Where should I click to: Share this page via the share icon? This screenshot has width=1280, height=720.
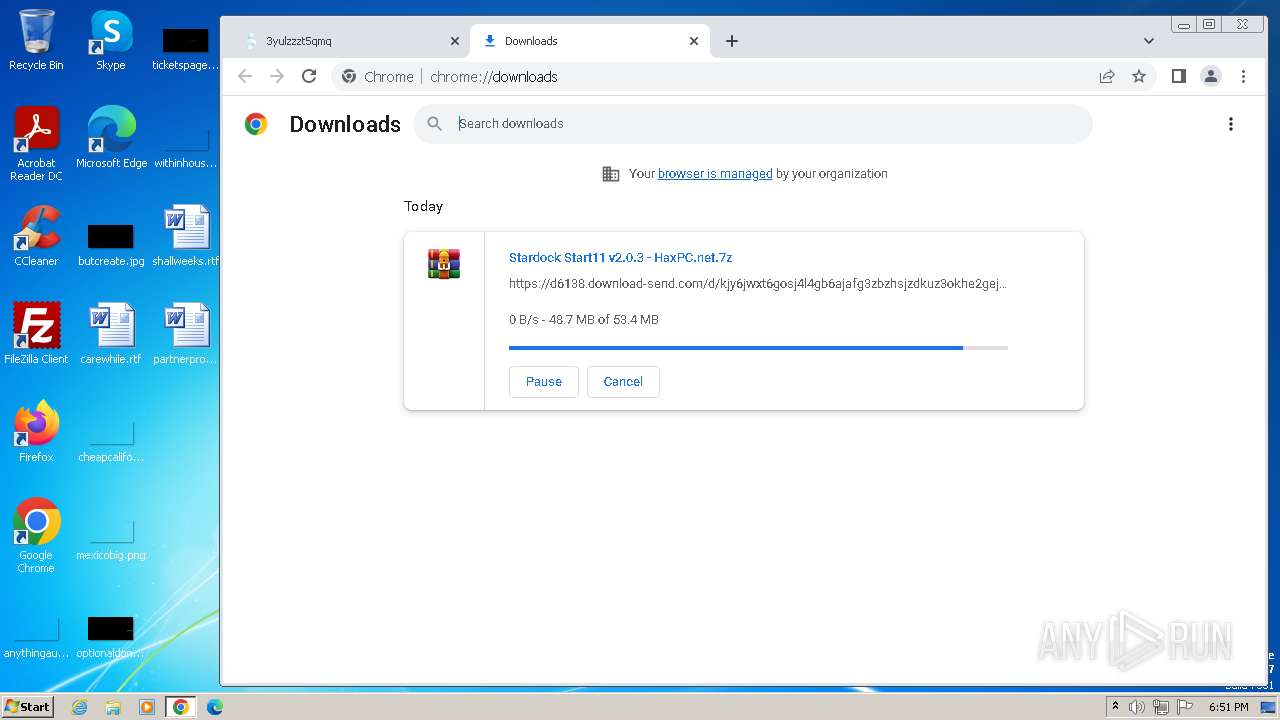(x=1107, y=76)
